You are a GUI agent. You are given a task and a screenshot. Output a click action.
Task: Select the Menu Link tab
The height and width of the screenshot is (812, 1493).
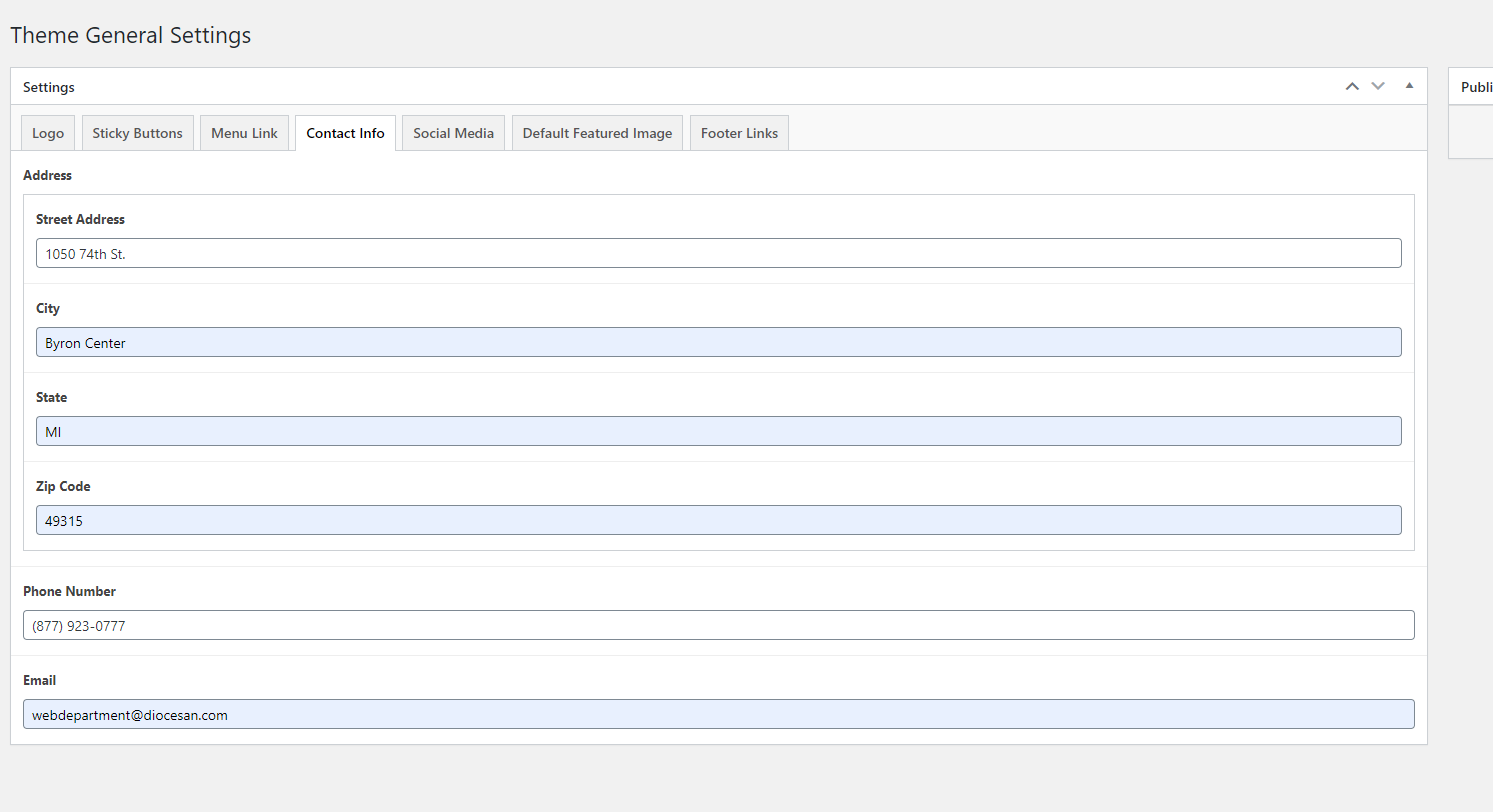click(x=244, y=133)
